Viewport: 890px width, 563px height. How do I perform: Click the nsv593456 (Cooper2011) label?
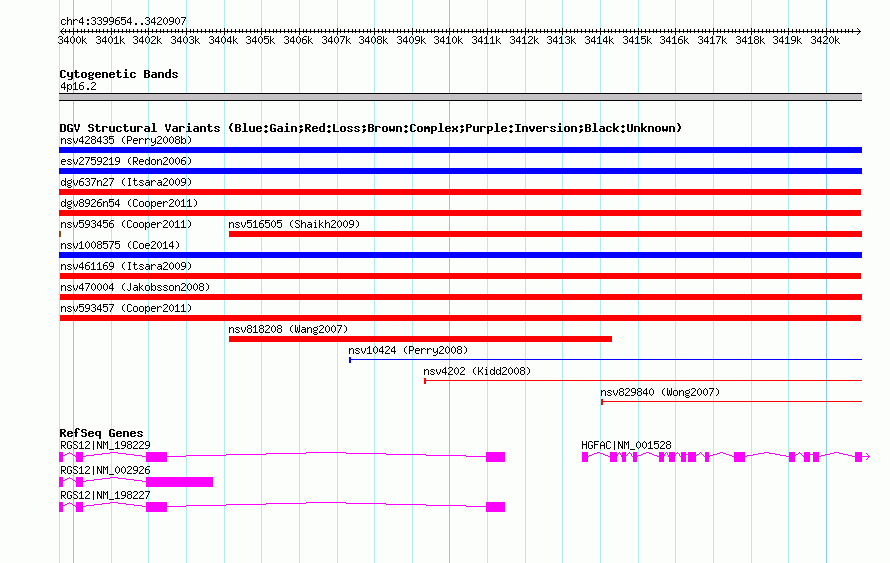click(126, 224)
